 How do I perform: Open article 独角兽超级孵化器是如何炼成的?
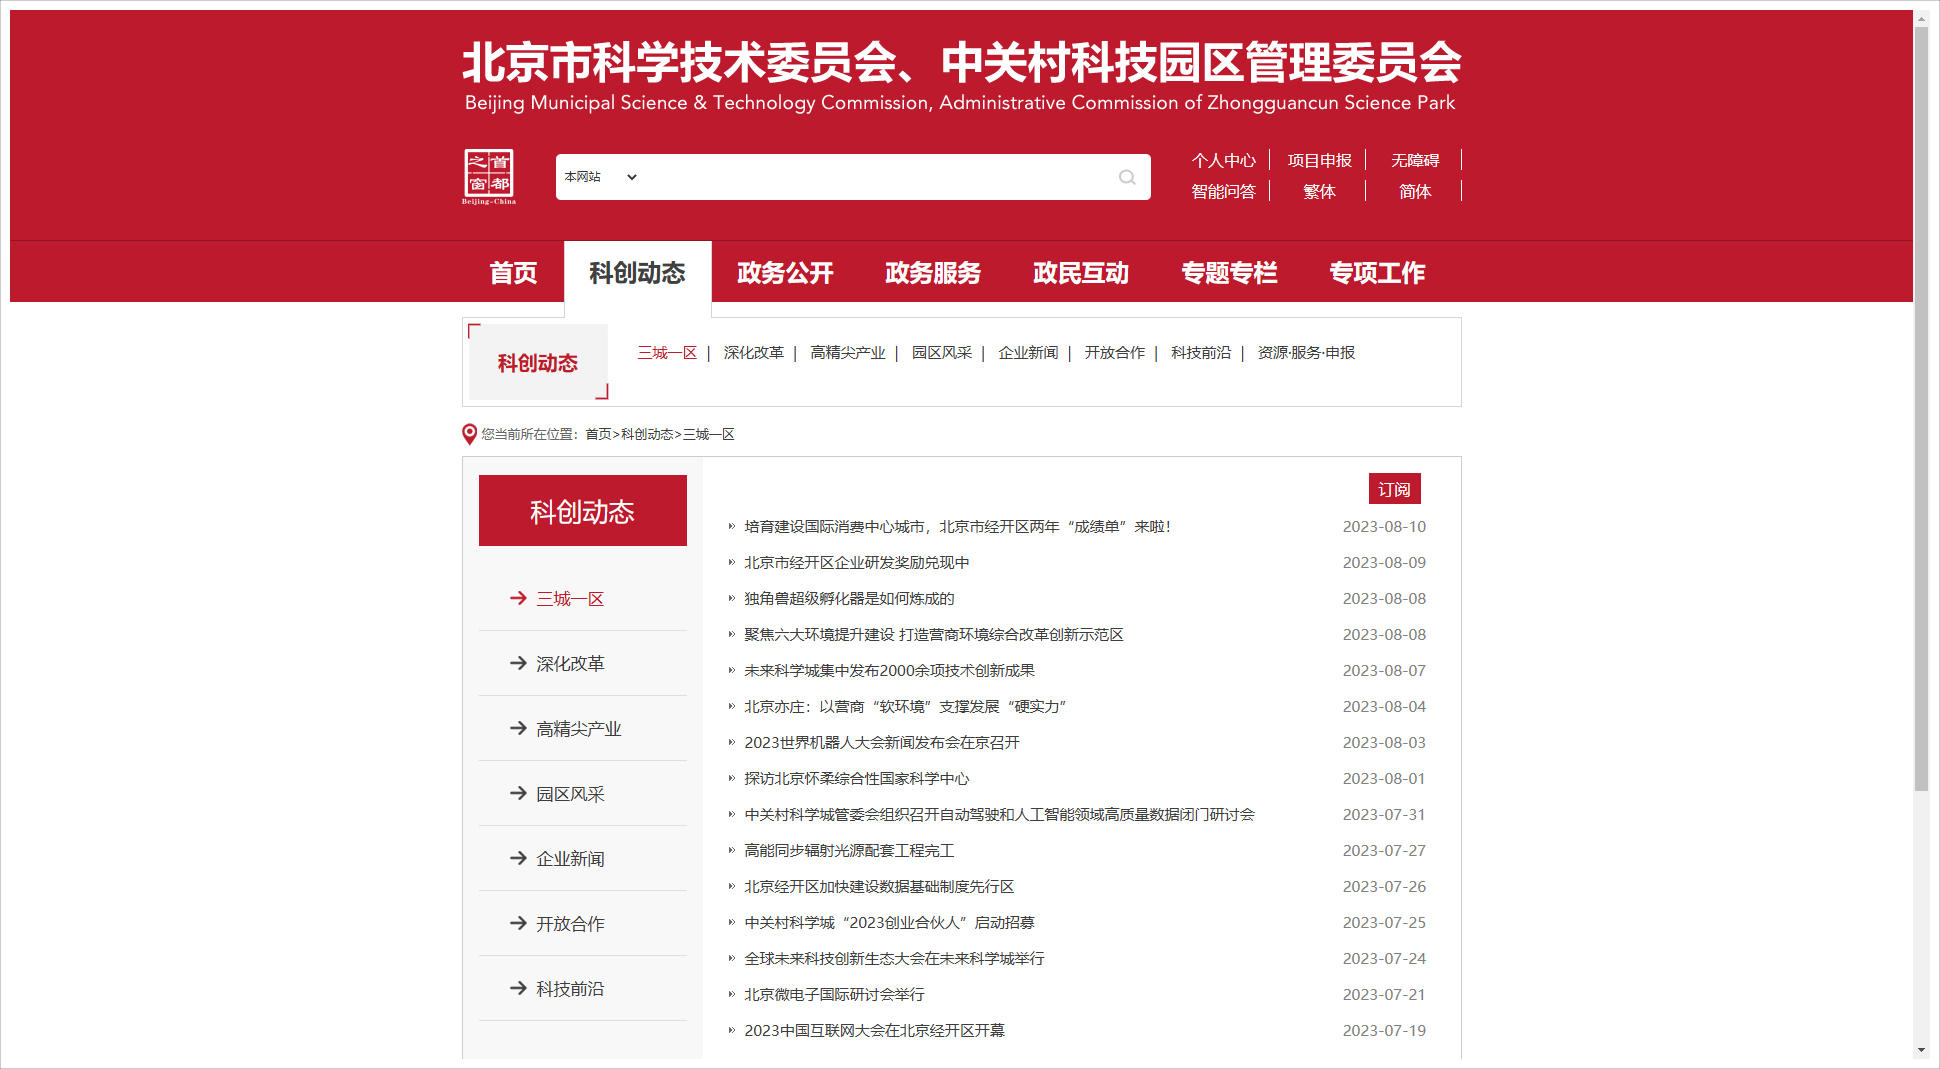(849, 599)
